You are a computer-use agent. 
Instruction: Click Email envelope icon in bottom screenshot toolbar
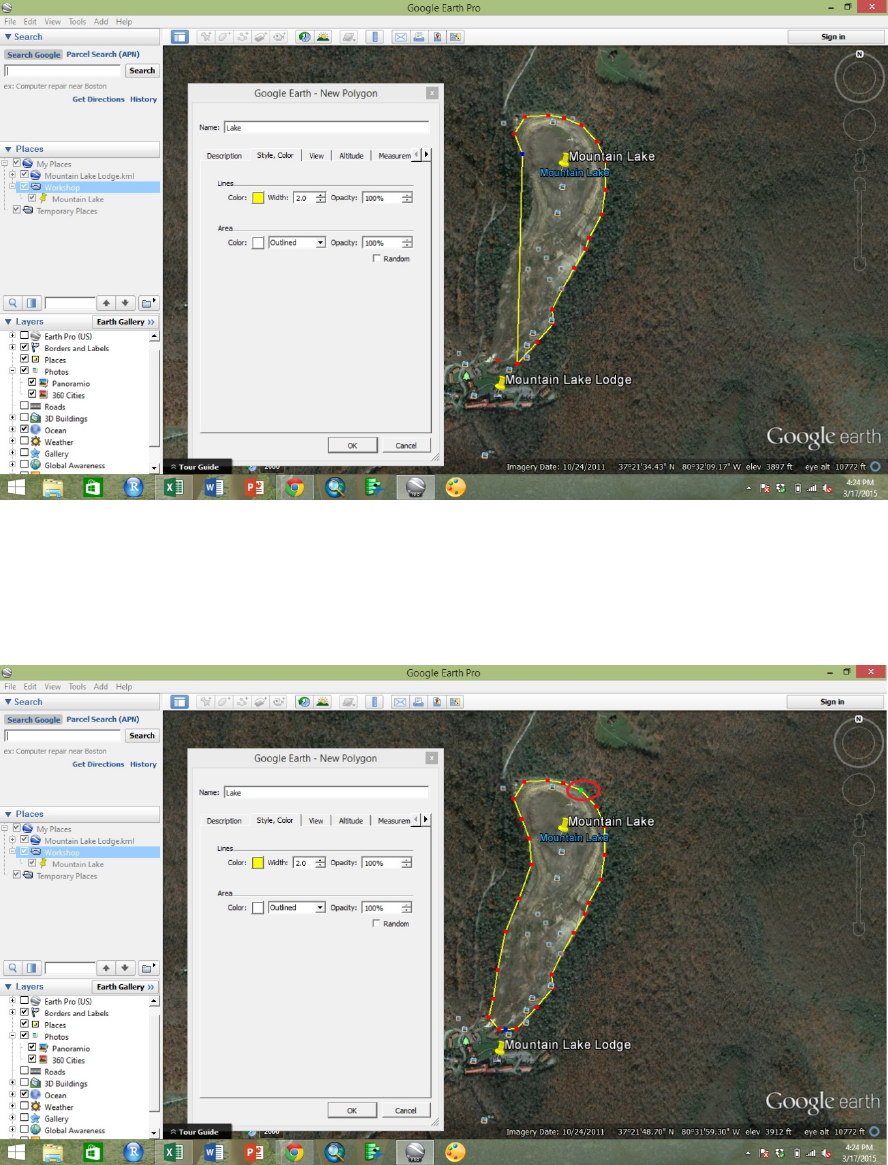401,701
